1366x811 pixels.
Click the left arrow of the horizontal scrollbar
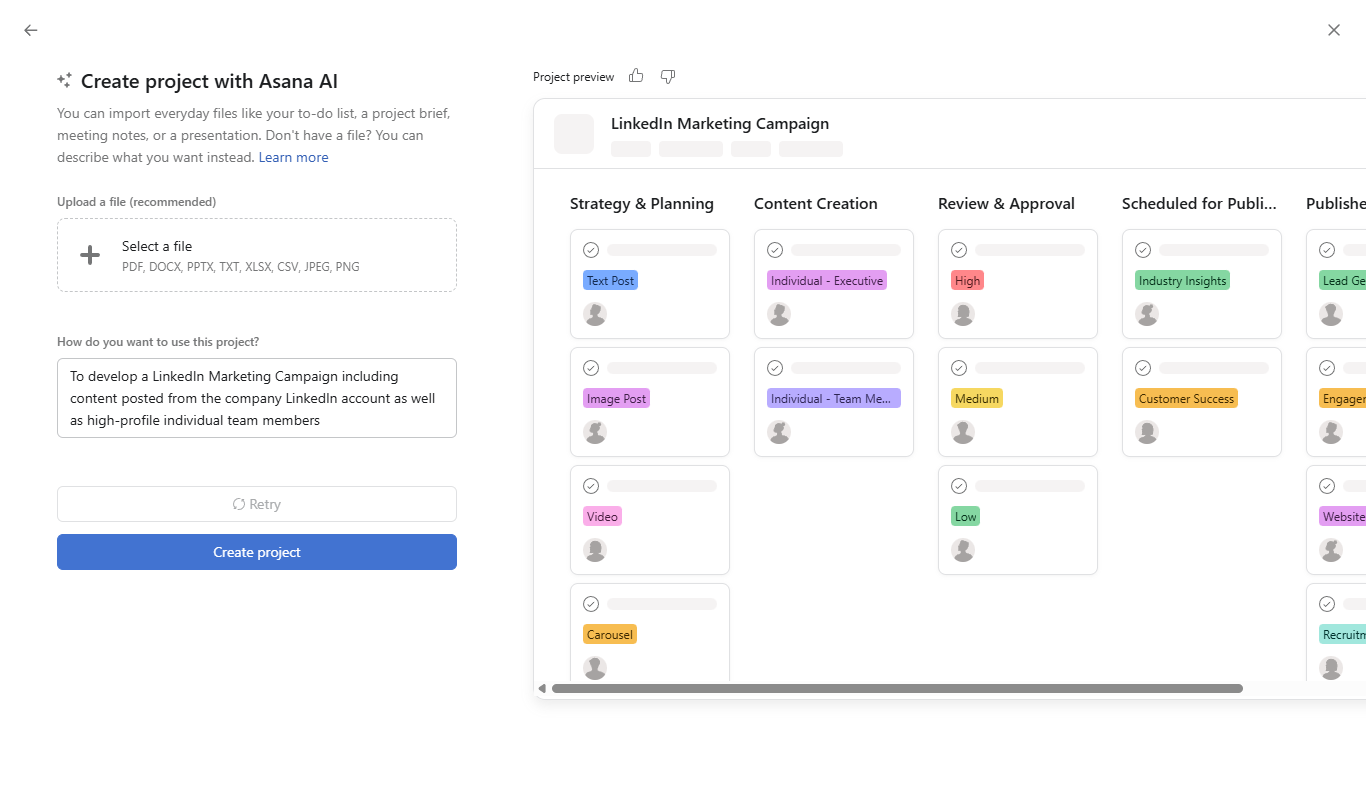(x=543, y=688)
